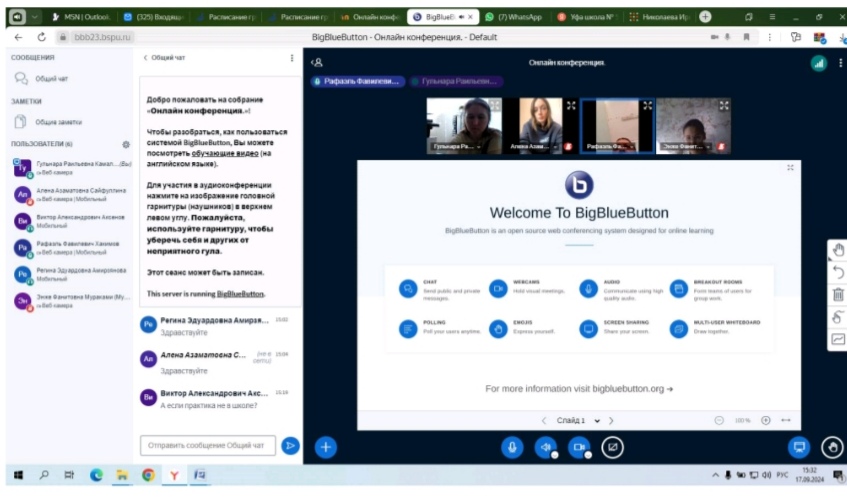The height and width of the screenshot is (502, 847).
Task: Click the whiteboard undo arrow
Action: tap(838, 272)
